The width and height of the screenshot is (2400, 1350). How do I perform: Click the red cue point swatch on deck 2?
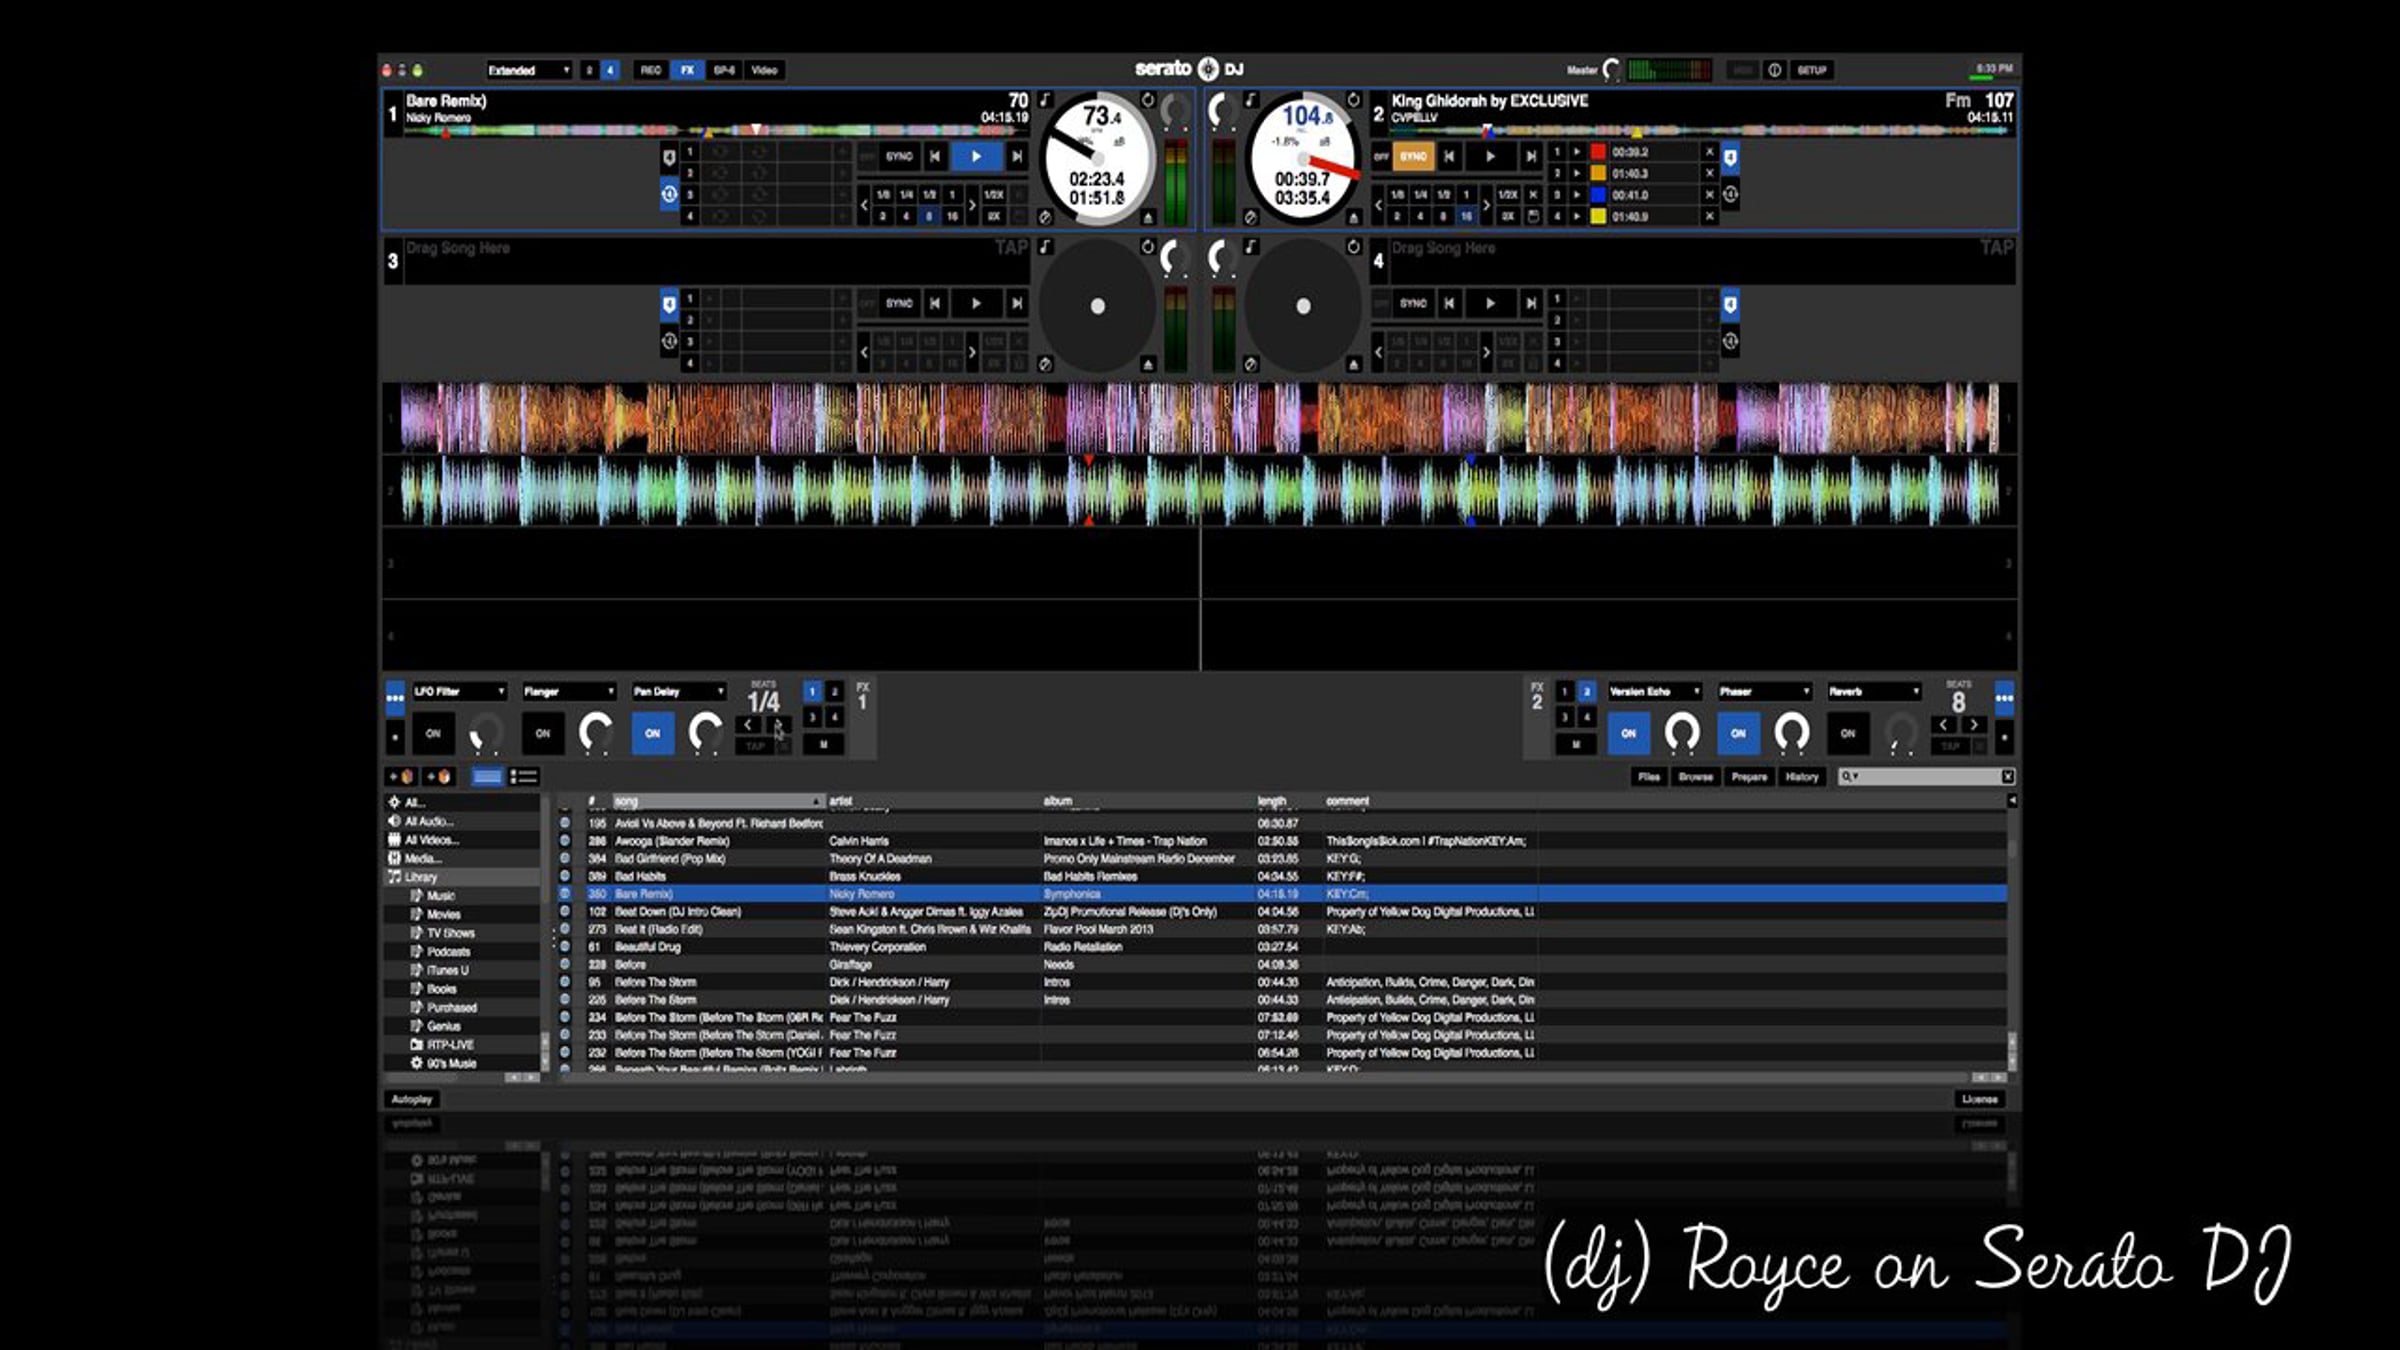pyautogui.click(x=1598, y=152)
